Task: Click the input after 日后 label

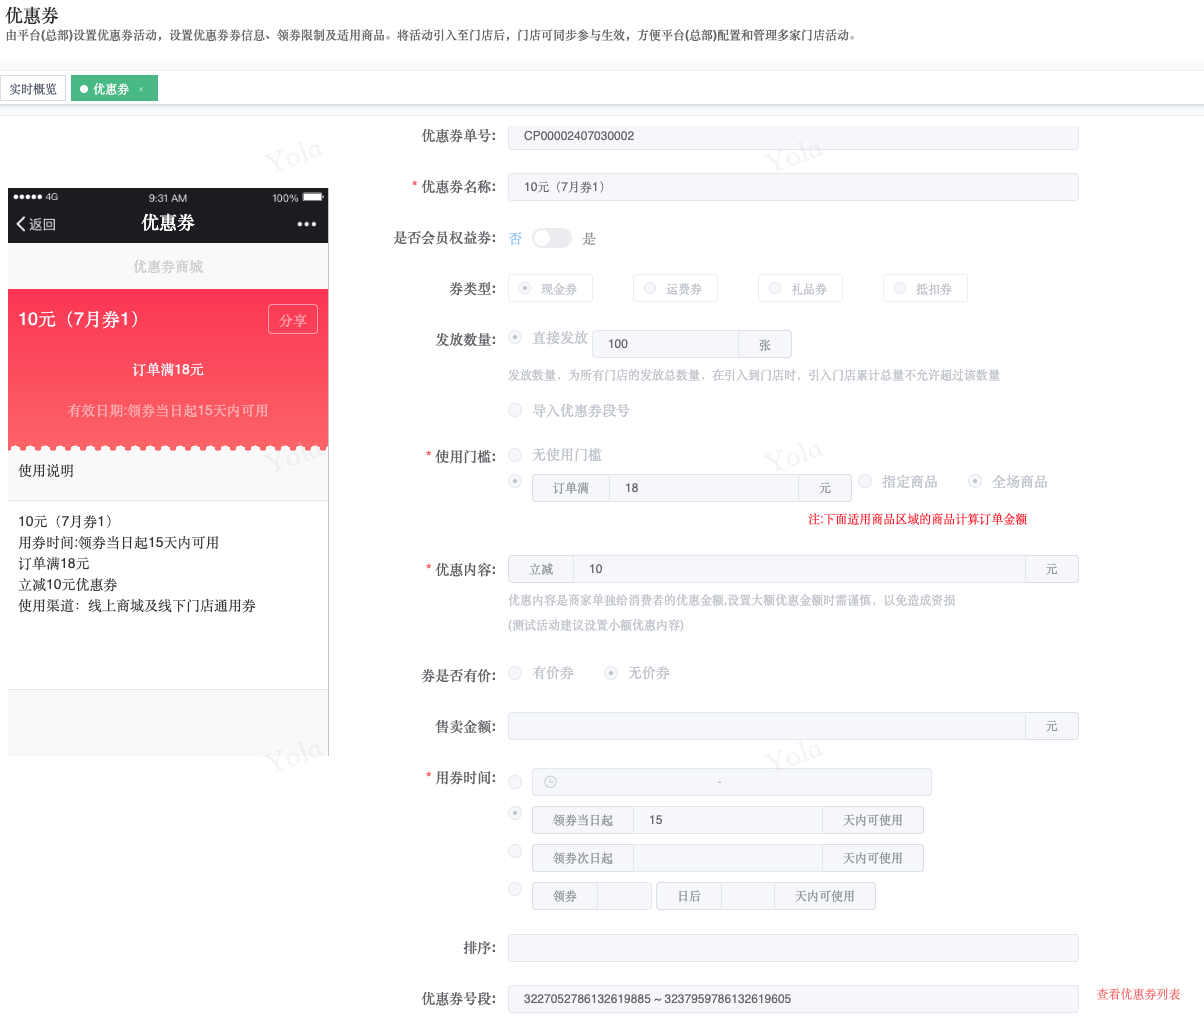Action: click(748, 896)
